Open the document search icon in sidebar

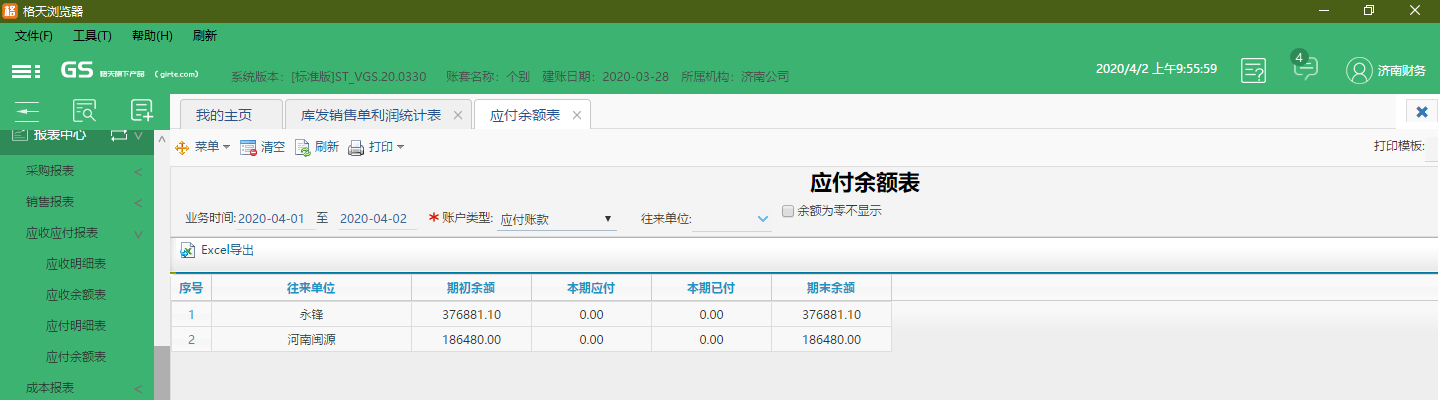pyautogui.click(x=85, y=110)
